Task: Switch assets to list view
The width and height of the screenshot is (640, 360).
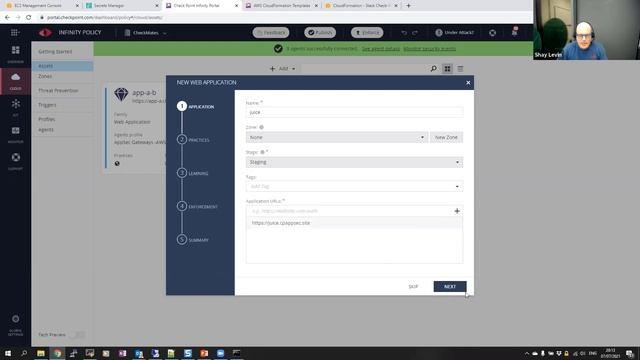Action: pos(460,69)
